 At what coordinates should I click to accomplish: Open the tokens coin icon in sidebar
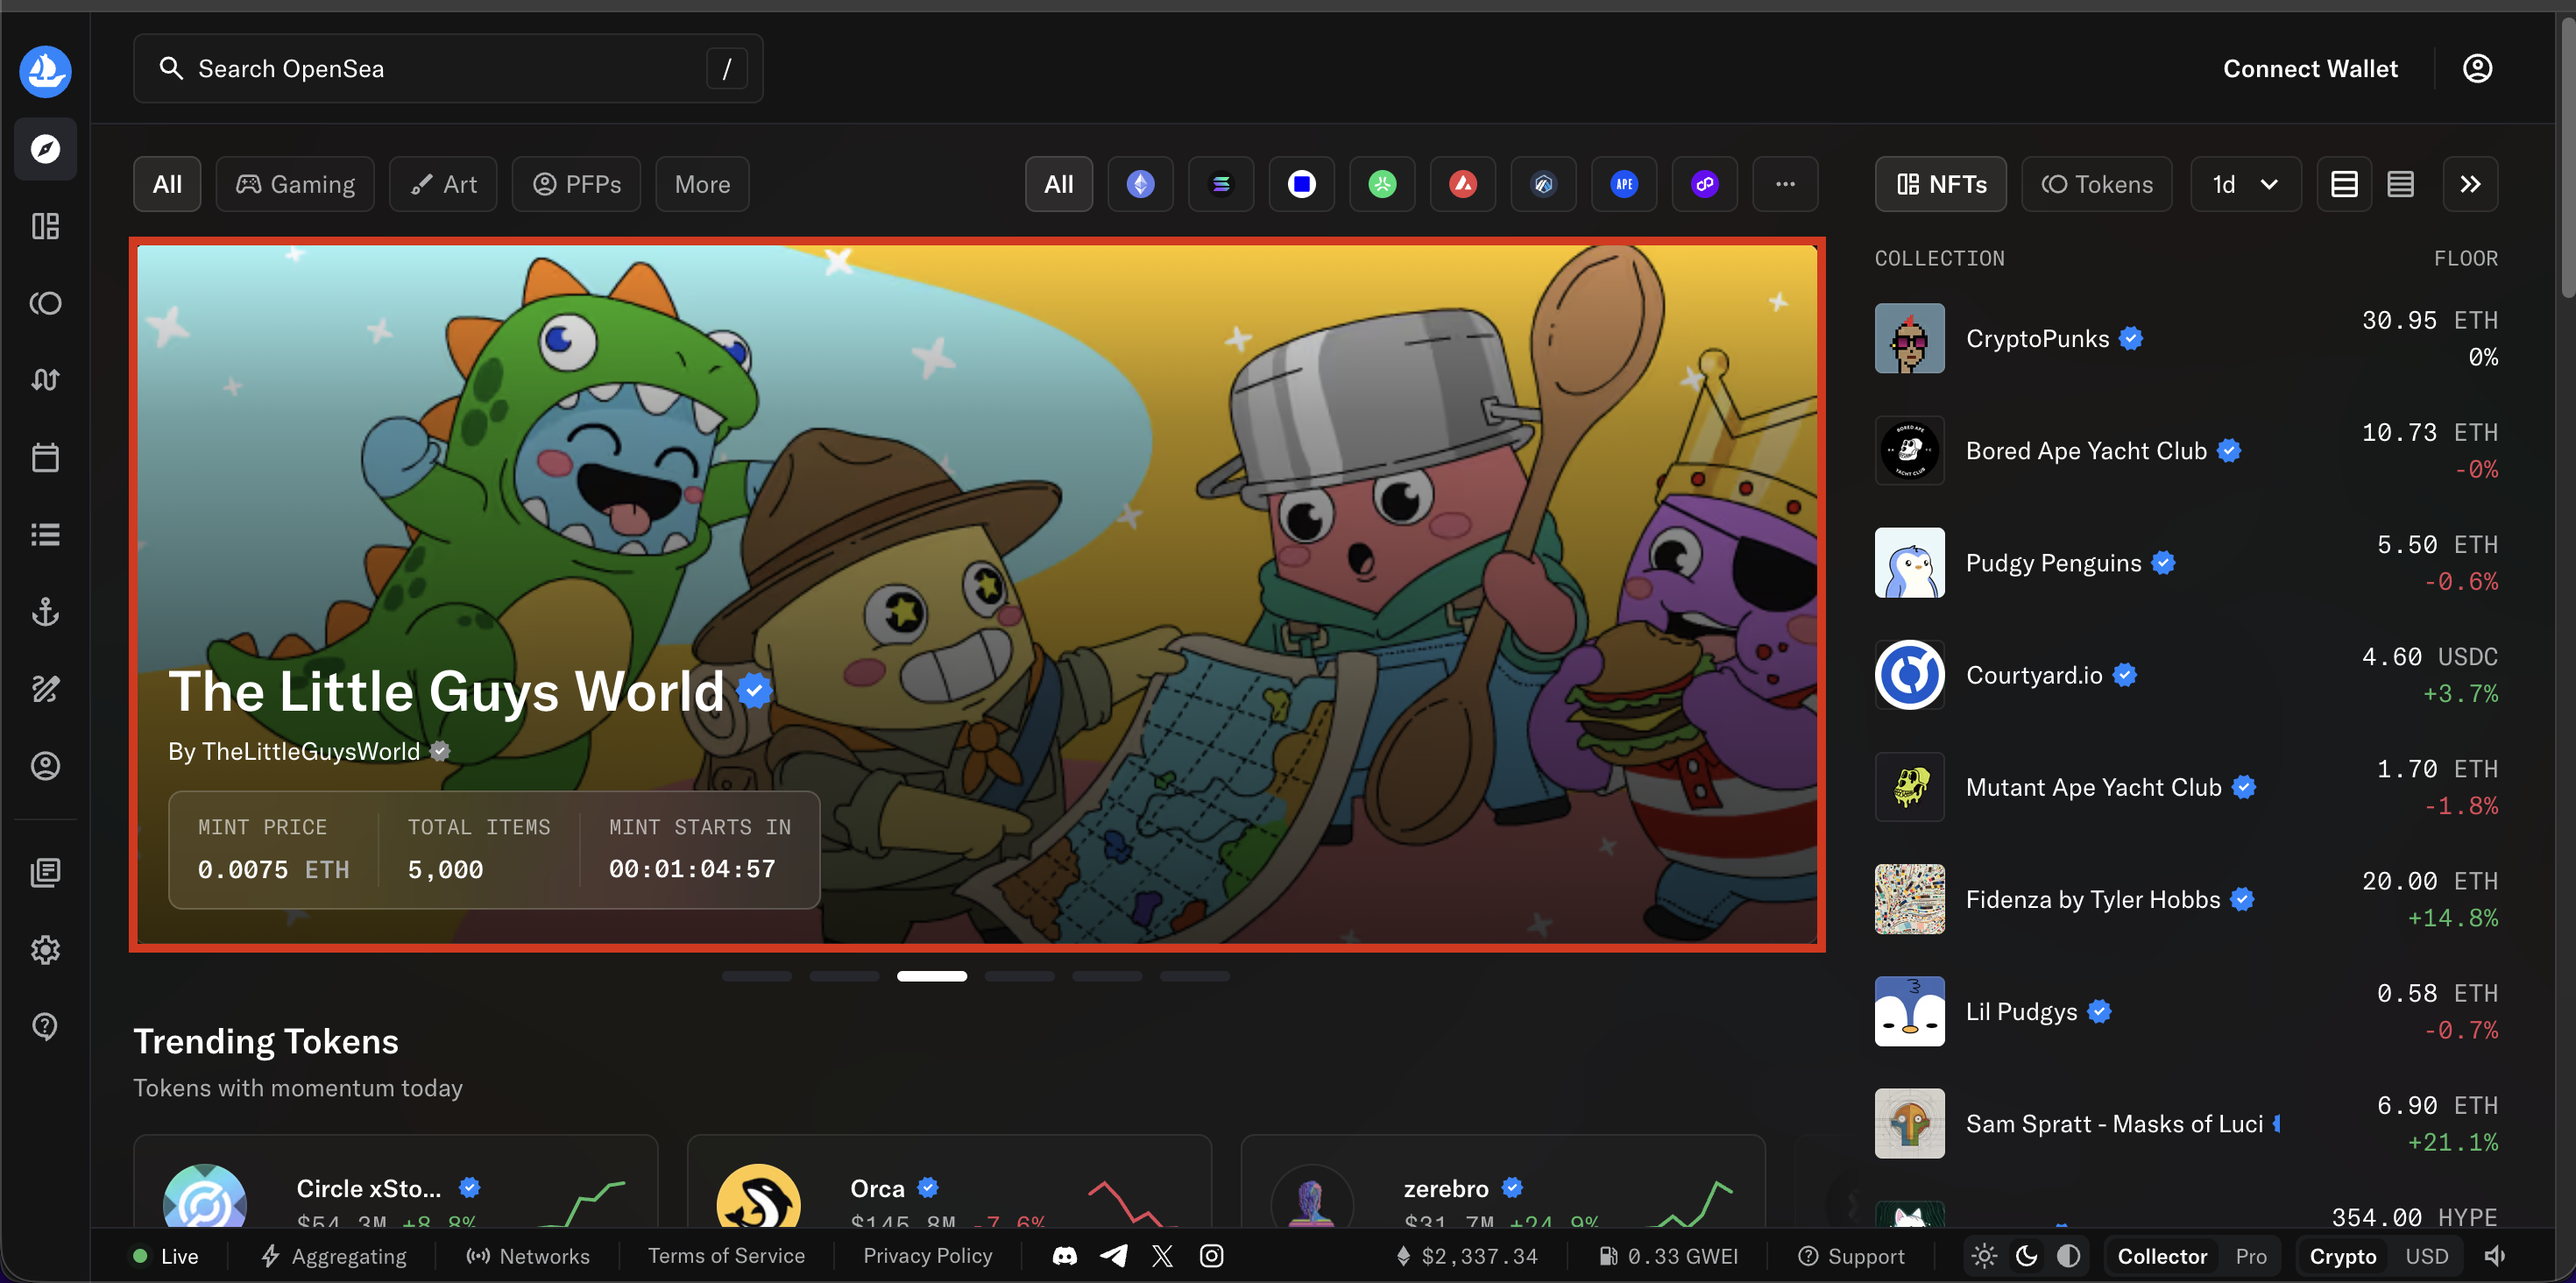point(45,303)
